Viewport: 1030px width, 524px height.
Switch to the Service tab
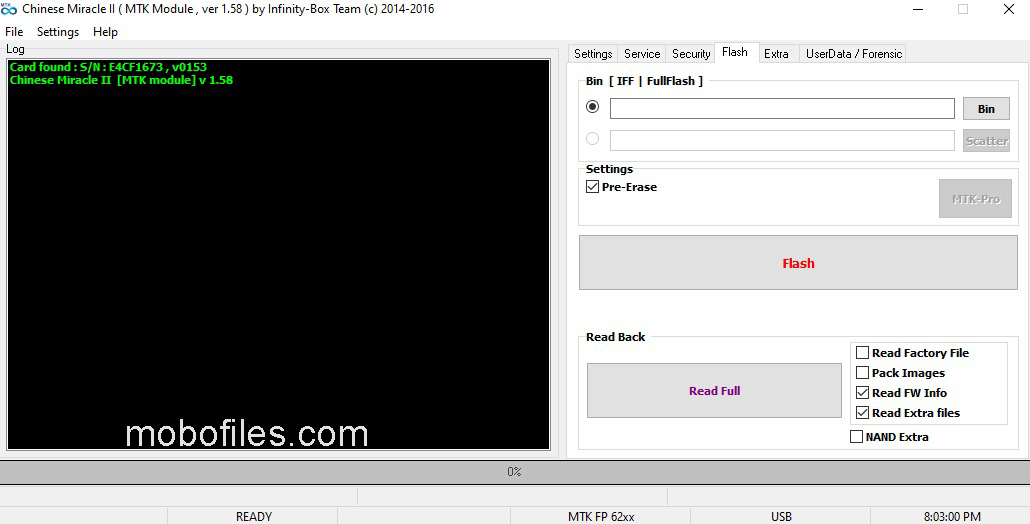pos(642,54)
